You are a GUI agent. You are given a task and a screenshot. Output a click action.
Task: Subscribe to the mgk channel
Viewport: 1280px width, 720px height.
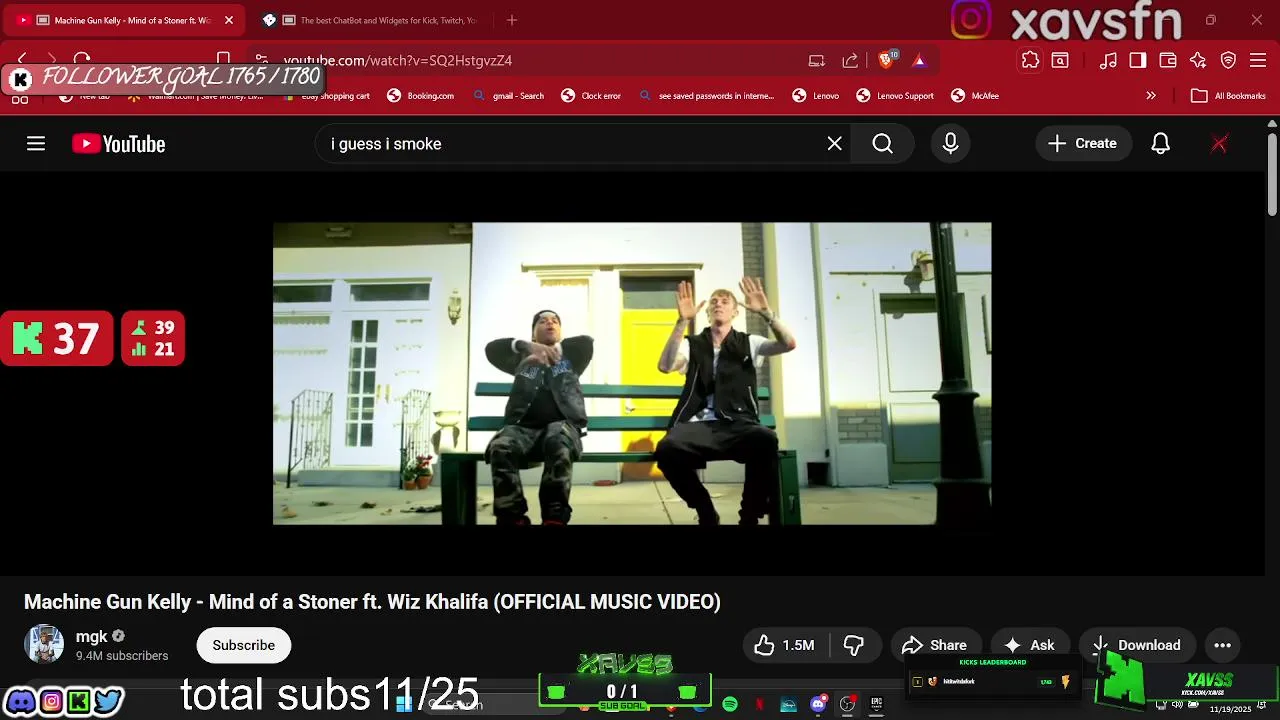243,645
